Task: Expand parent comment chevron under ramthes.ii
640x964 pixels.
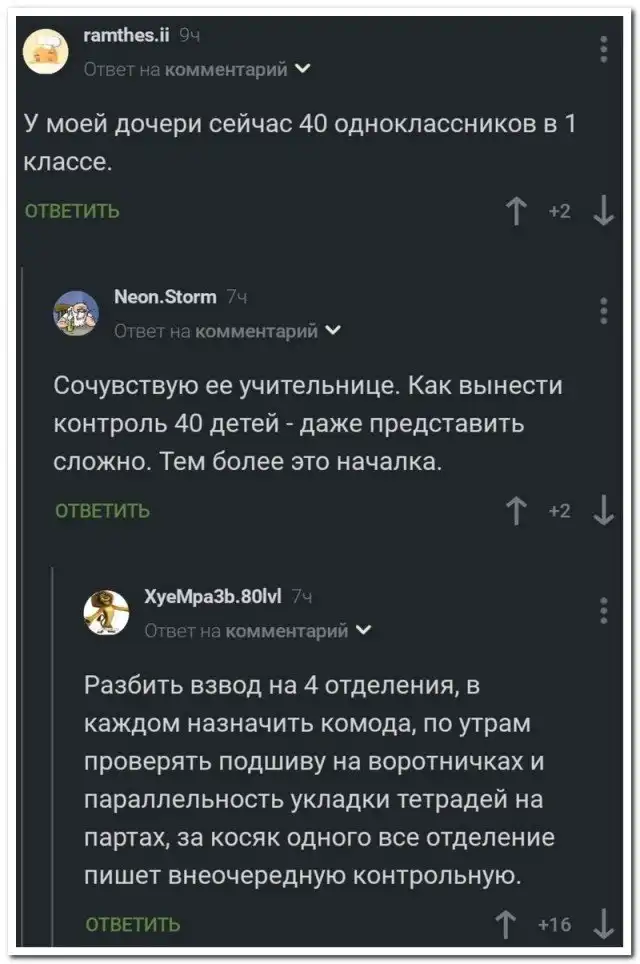Action: (304, 69)
